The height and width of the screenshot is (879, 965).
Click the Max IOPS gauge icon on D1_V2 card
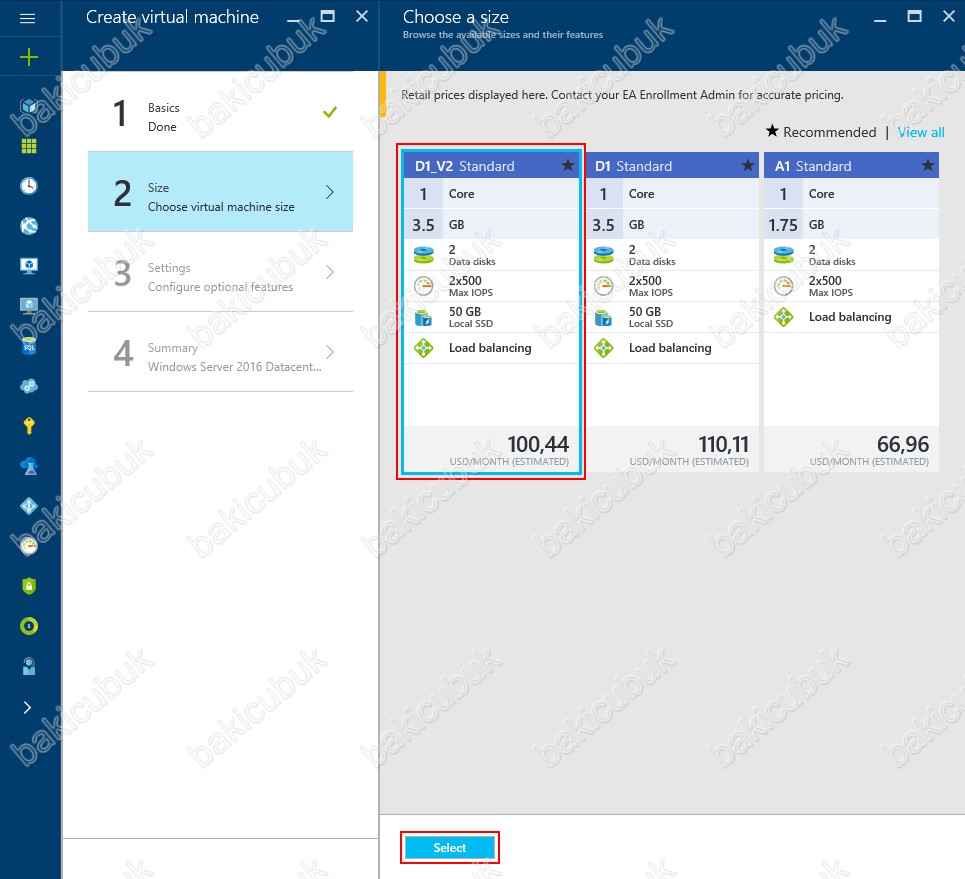tap(423, 286)
